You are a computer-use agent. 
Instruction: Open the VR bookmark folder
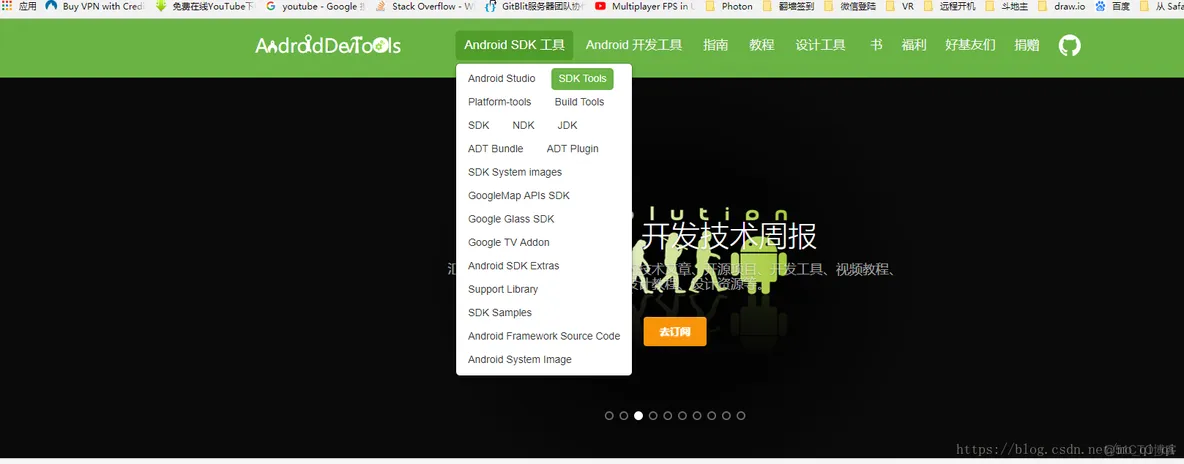(900, 6)
